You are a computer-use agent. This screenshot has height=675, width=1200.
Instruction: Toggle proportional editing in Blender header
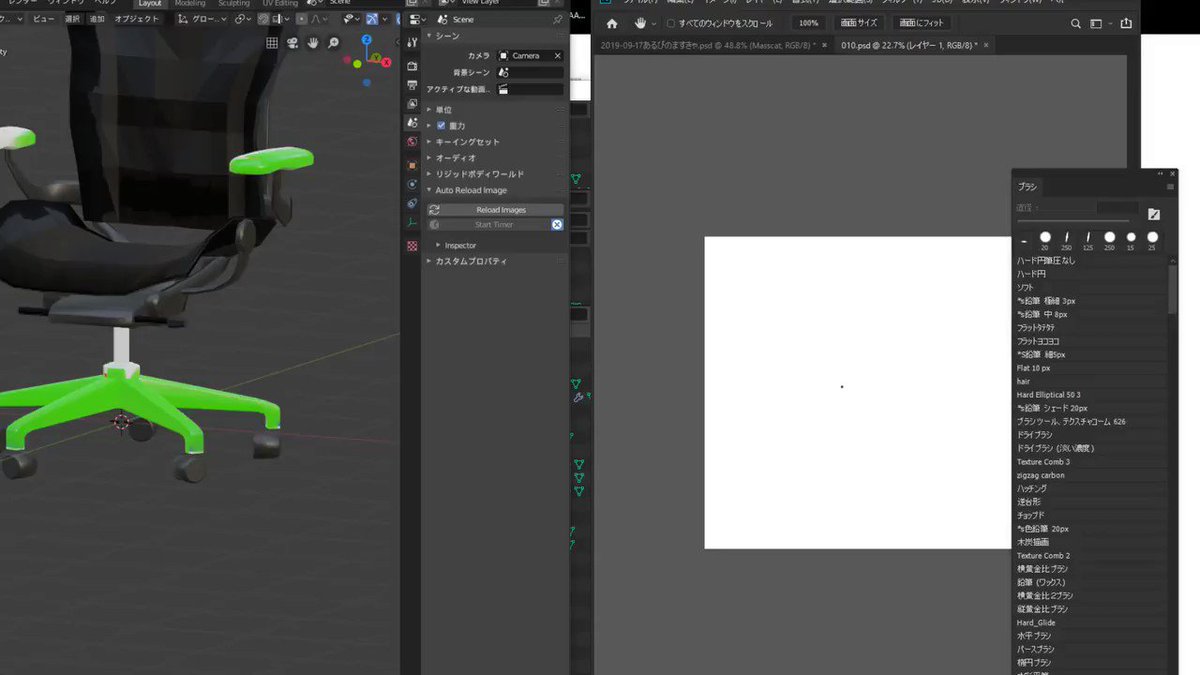302,19
